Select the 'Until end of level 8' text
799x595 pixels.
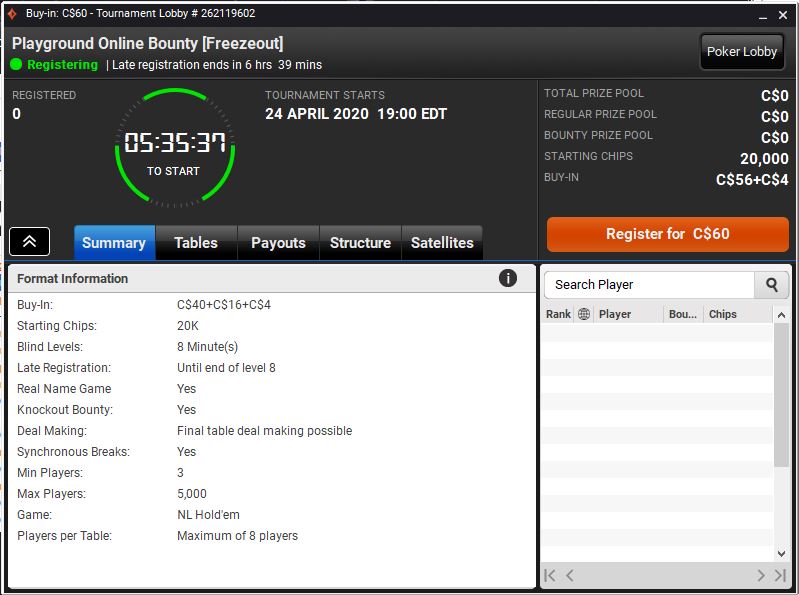[x=226, y=368]
